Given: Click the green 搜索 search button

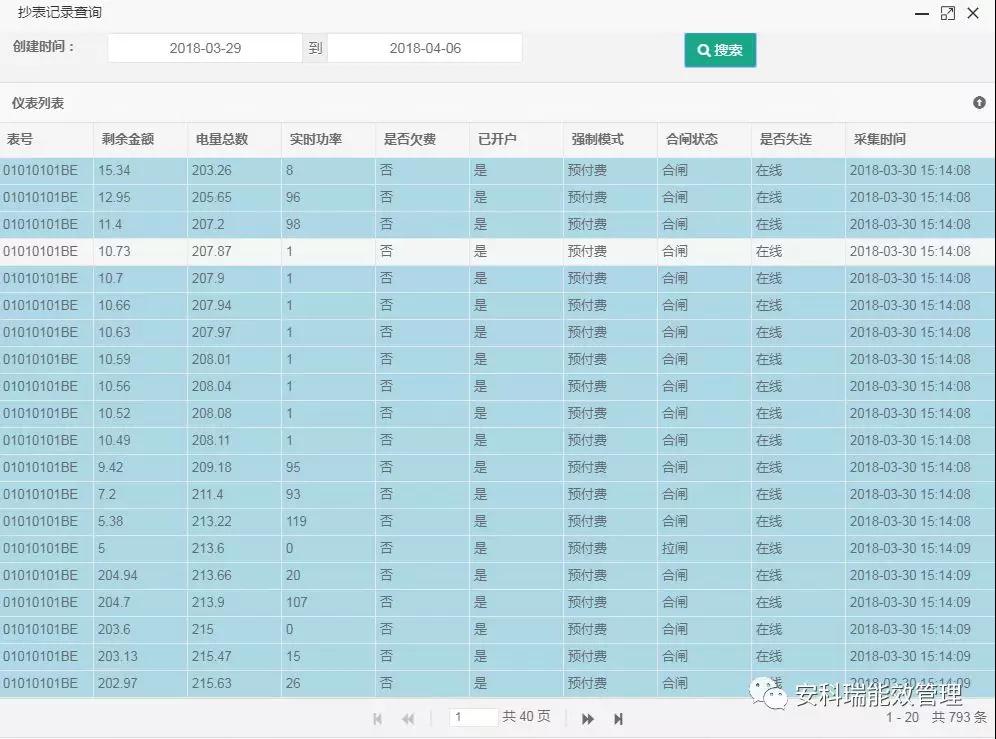Looking at the screenshot, I should [x=720, y=50].
